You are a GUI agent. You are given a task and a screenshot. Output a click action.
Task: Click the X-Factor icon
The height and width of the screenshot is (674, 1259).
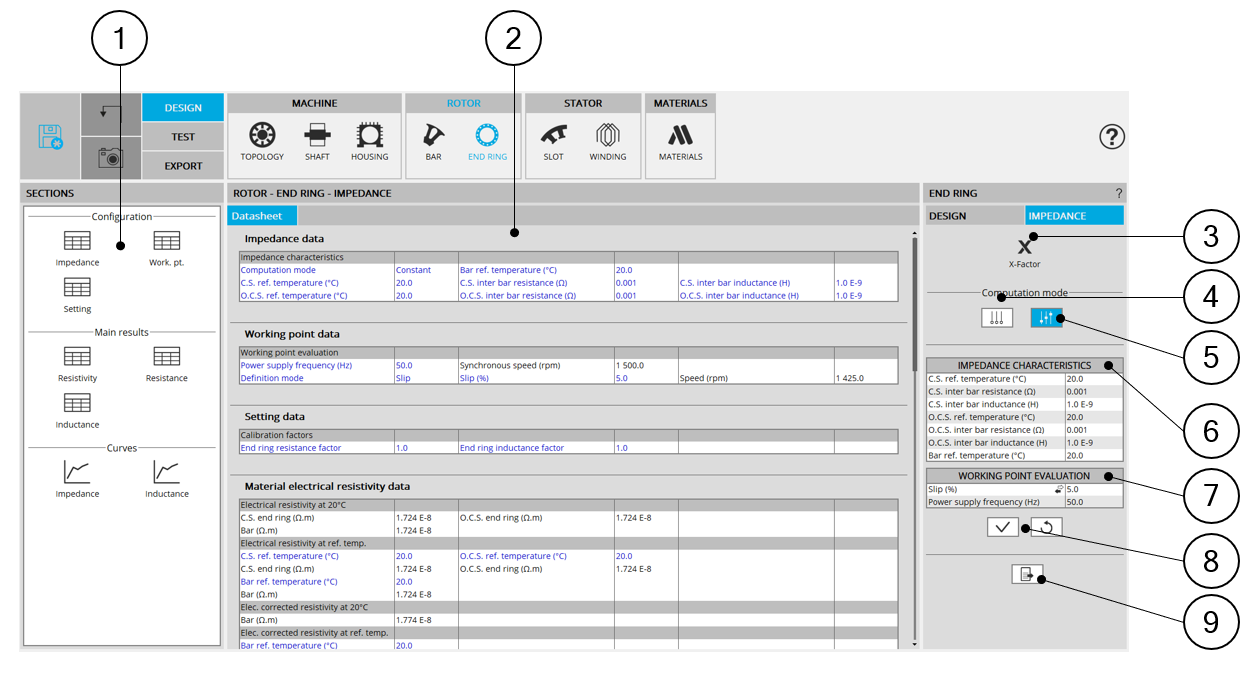pyautogui.click(x=1024, y=248)
